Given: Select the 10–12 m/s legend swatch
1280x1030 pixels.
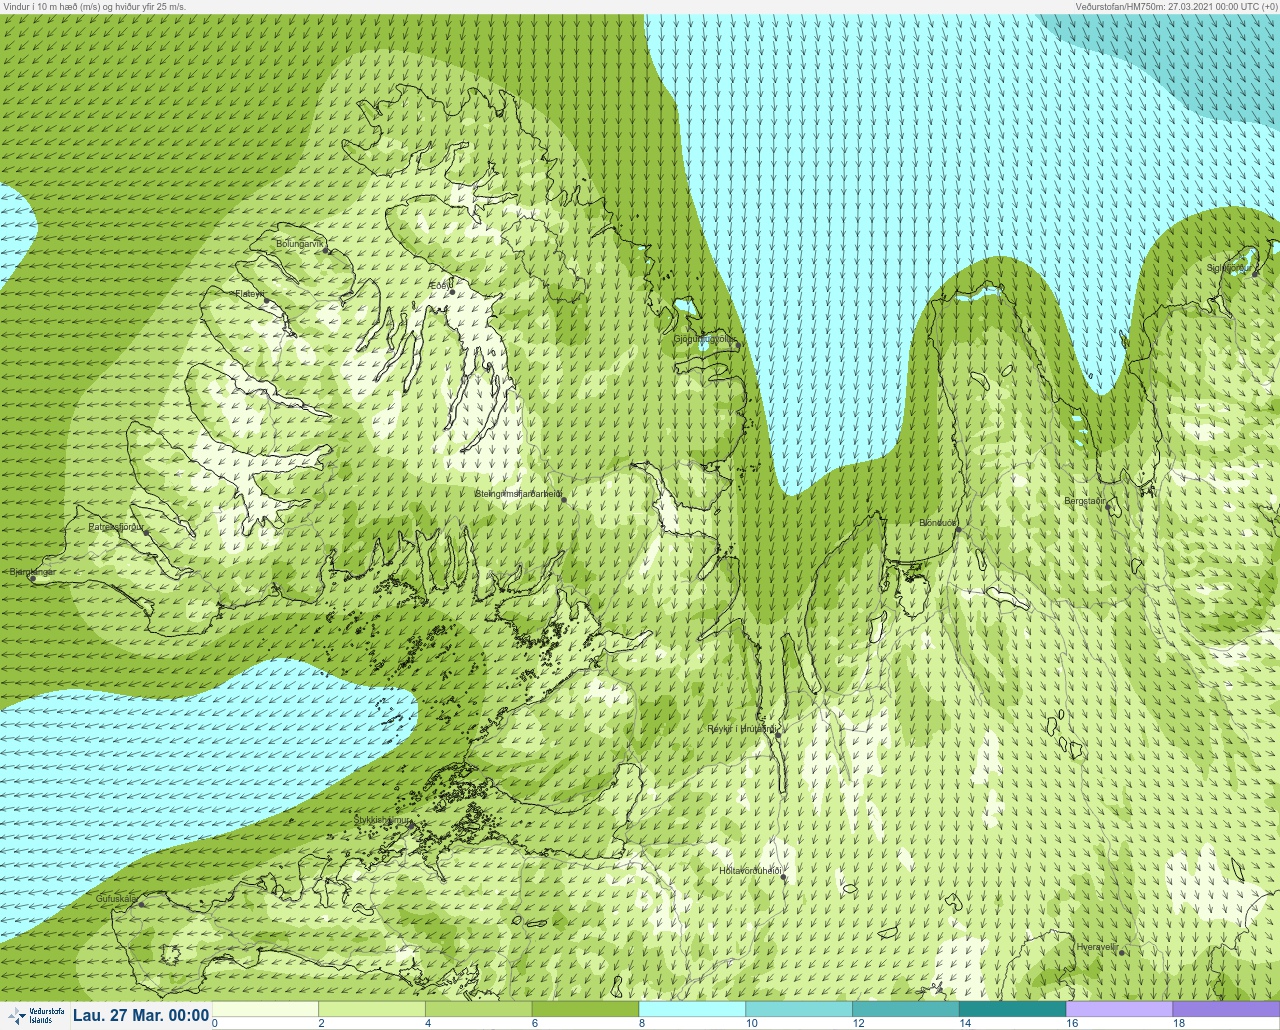Looking at the screenshot, I should pos(799,1009).
